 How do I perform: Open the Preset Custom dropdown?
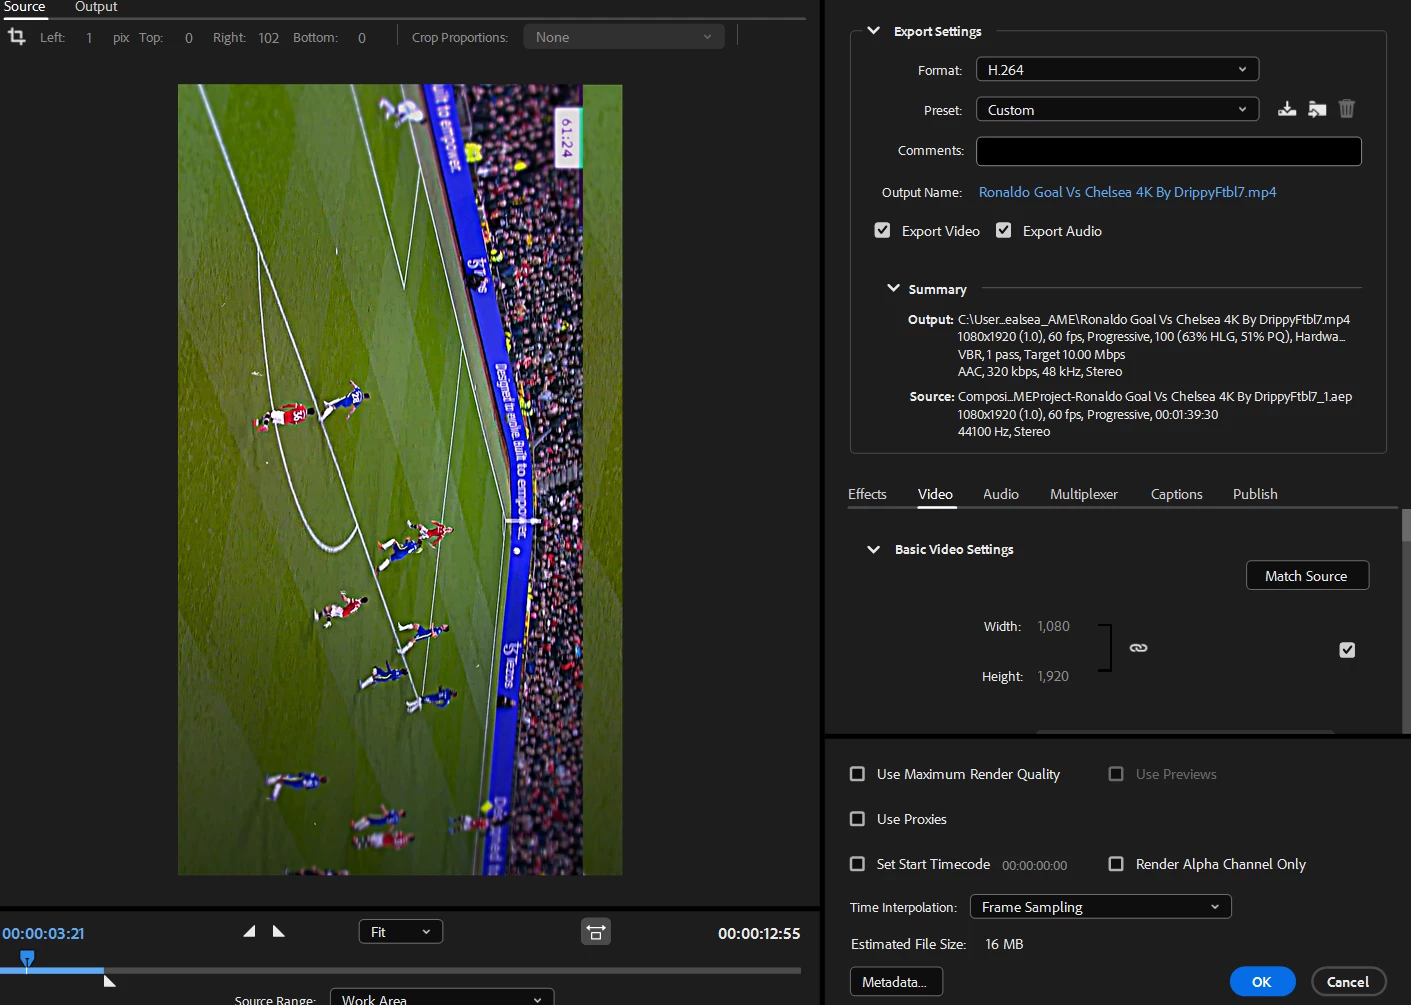click(x=1117, y=110)
